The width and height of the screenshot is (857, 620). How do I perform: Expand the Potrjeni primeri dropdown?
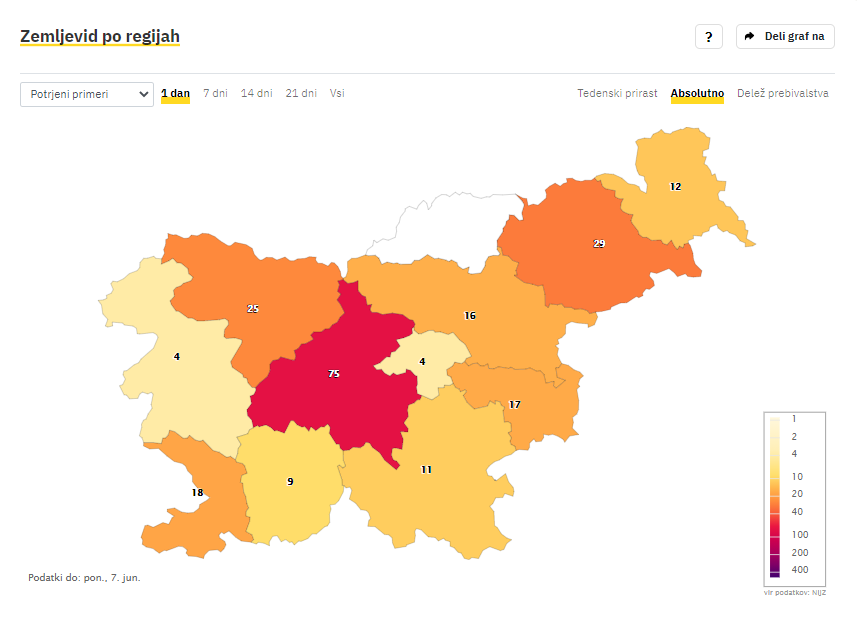pyautogui.click(x=87, y=94)
